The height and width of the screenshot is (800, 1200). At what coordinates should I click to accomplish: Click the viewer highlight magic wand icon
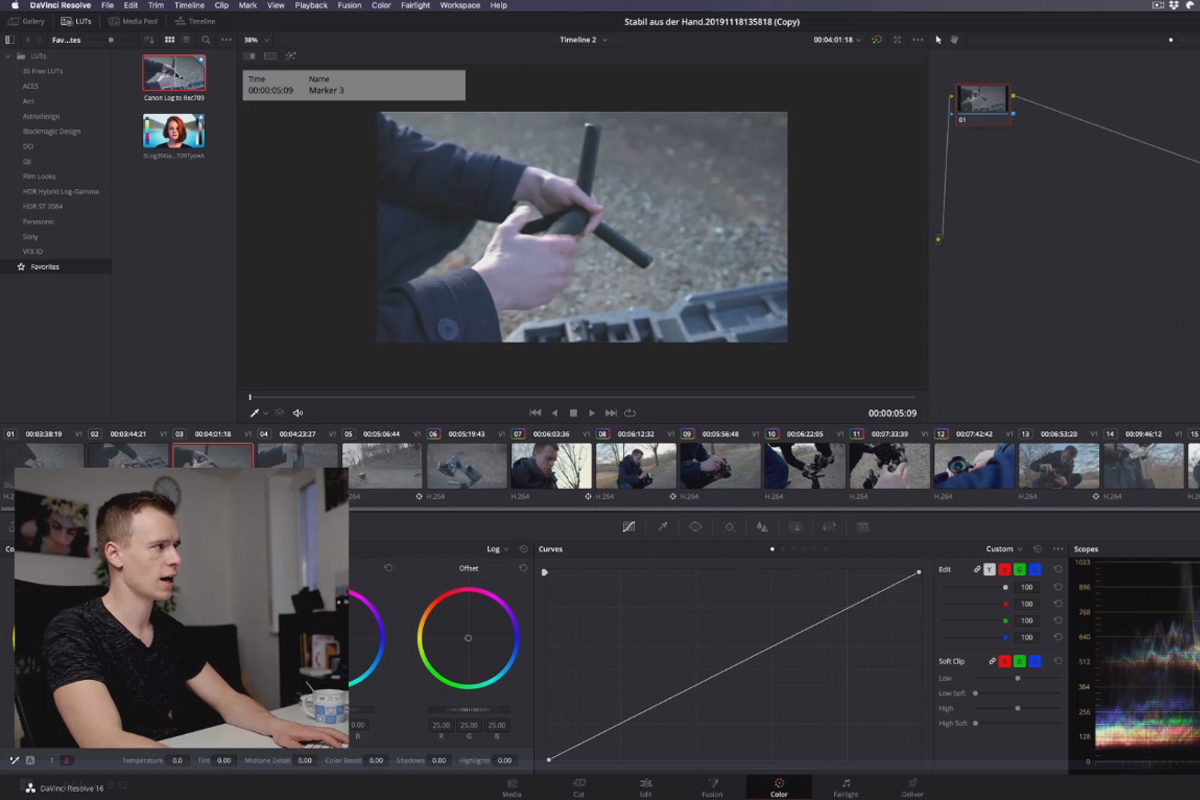pos(291,56)
